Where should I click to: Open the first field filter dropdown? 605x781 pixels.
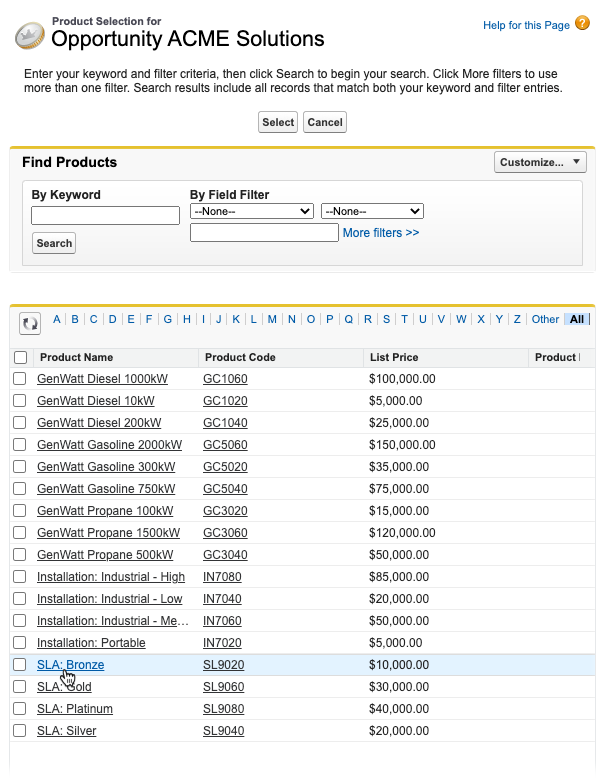pos(251,211)
